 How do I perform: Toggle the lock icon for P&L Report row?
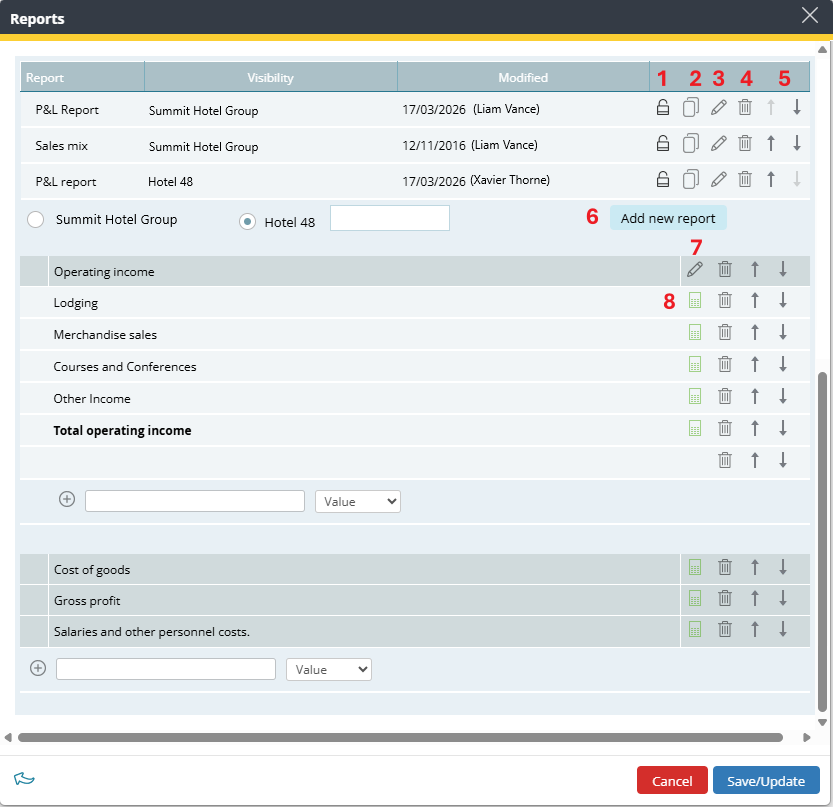662,107
